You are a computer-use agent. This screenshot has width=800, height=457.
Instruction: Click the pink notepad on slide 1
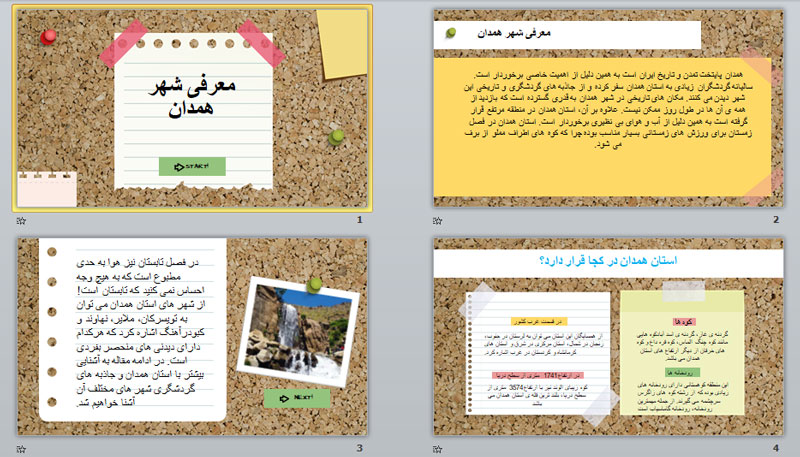point(46,189)
